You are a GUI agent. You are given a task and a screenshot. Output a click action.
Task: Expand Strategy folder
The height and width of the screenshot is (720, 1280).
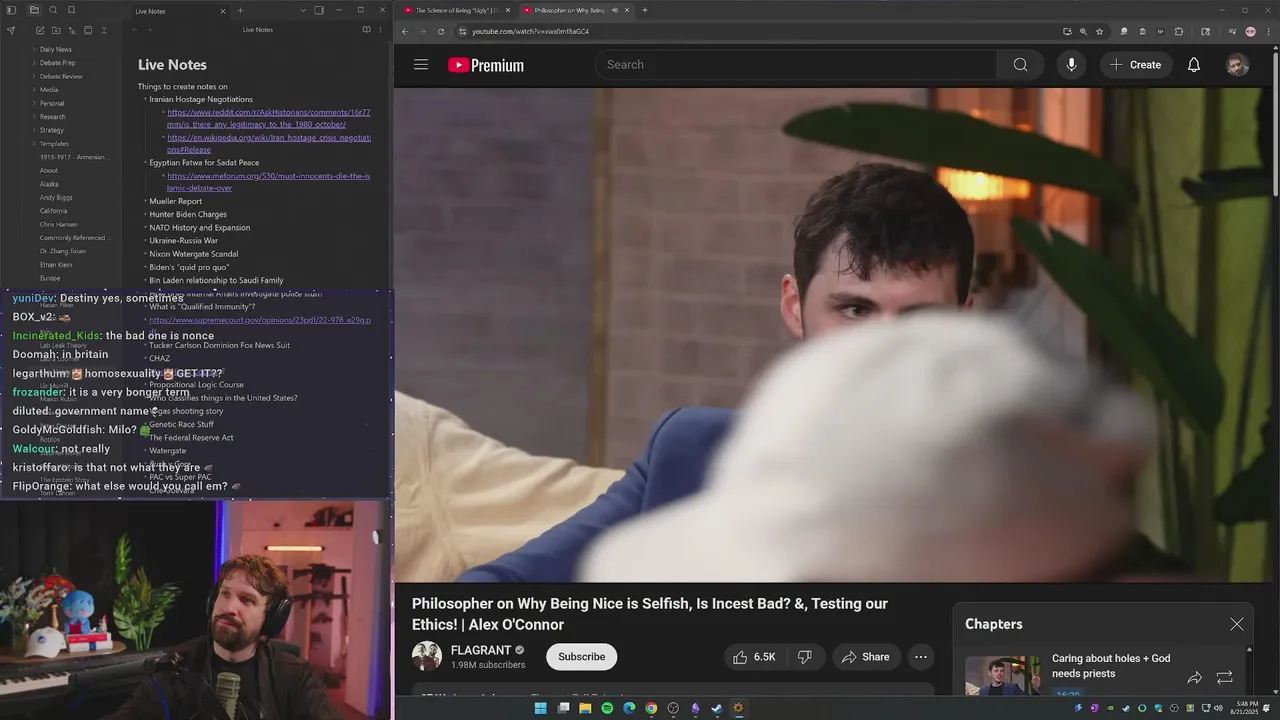pos(51,130)
